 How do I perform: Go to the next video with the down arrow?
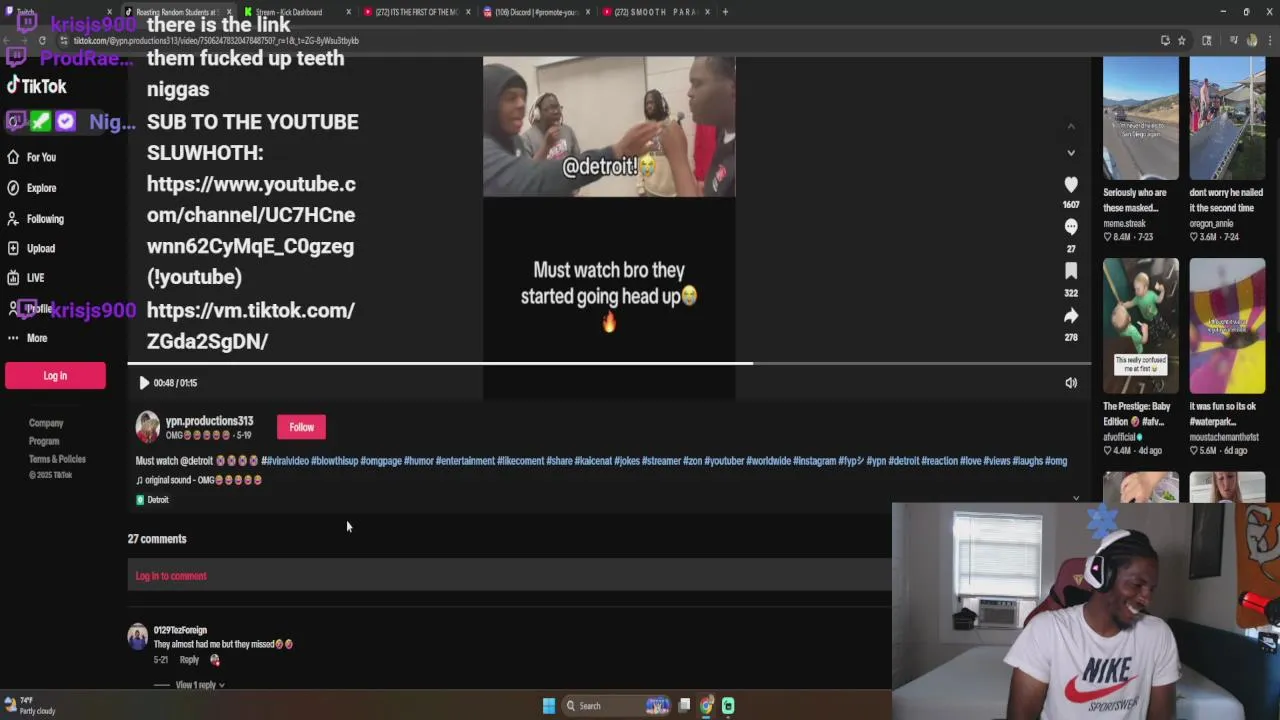(x=1071, y=152)
